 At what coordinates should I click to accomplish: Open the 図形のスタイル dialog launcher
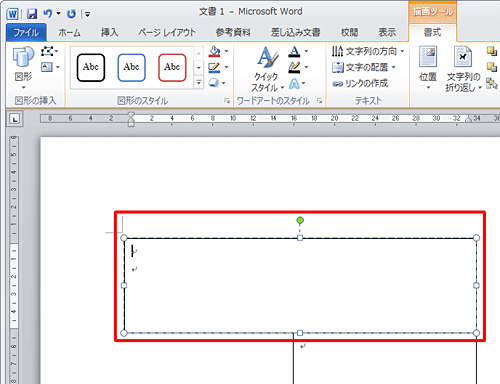227,101
